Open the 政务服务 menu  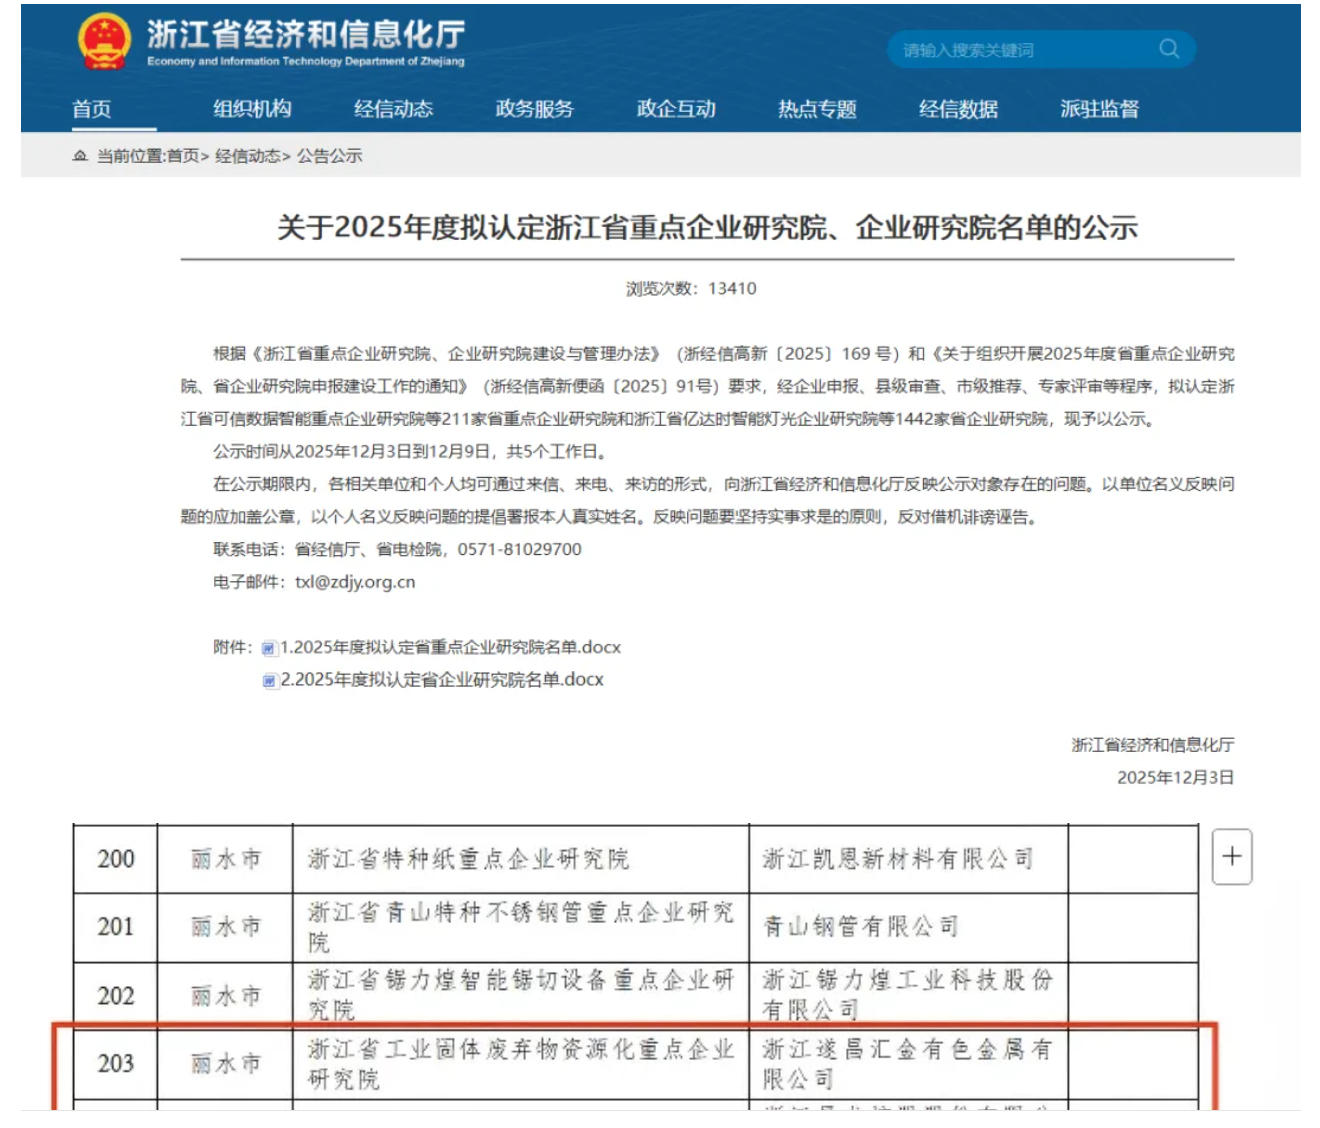coord(535,111)
